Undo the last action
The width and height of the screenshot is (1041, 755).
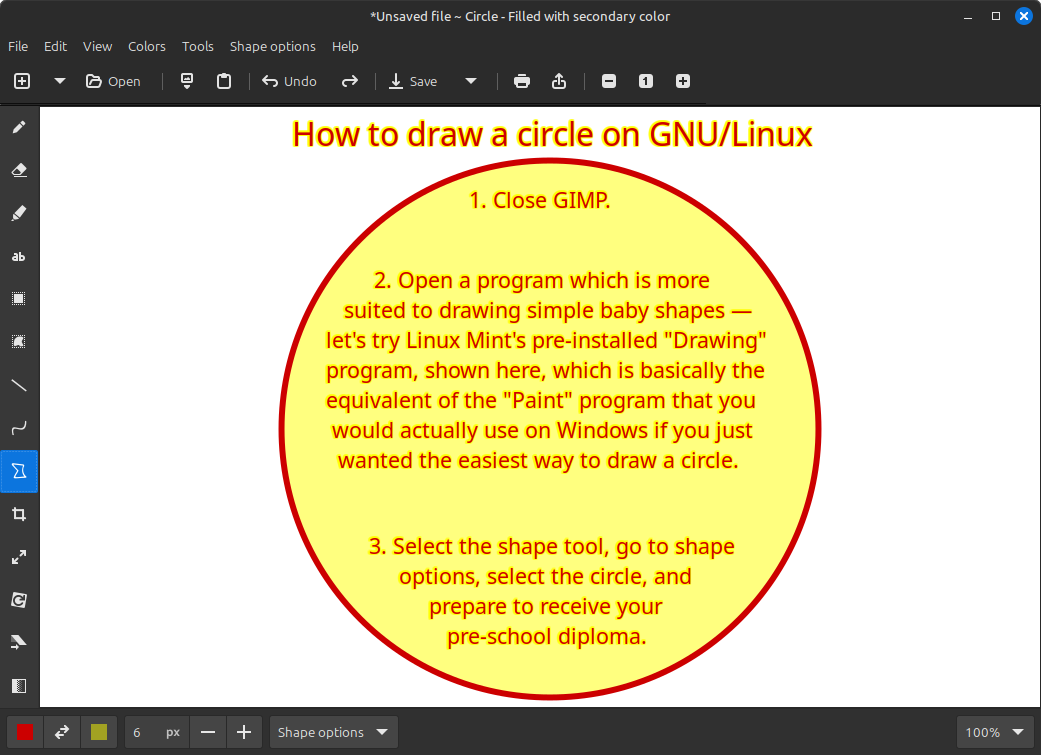289,81
